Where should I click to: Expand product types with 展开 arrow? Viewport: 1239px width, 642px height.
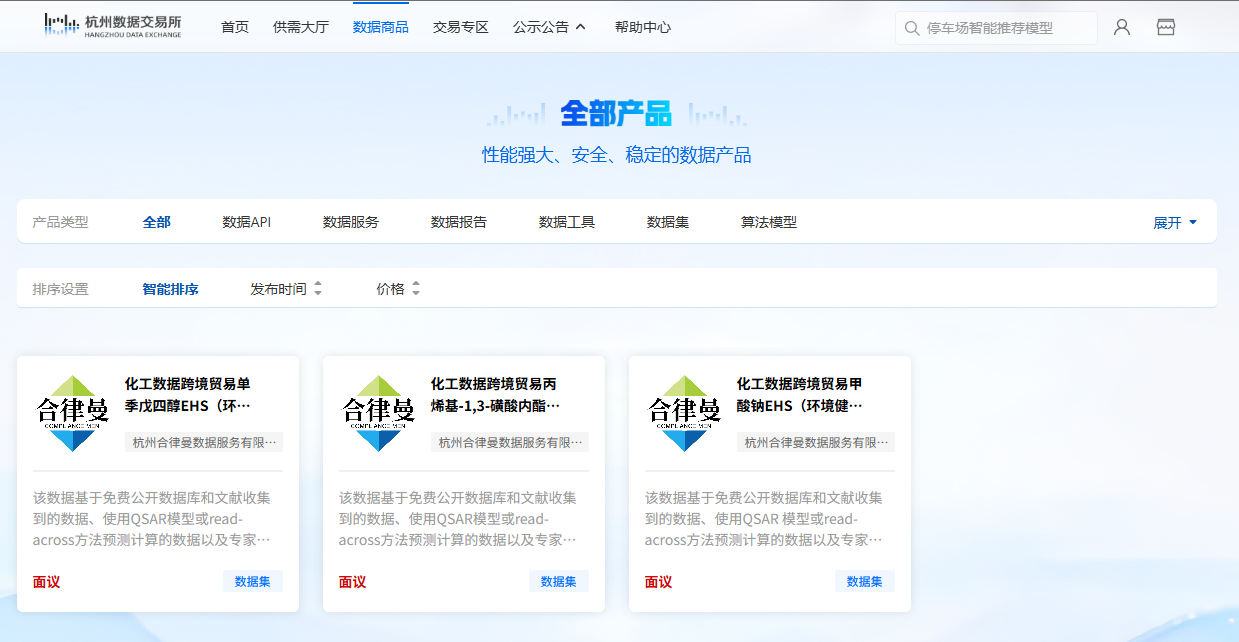(x=1175, y=222)
